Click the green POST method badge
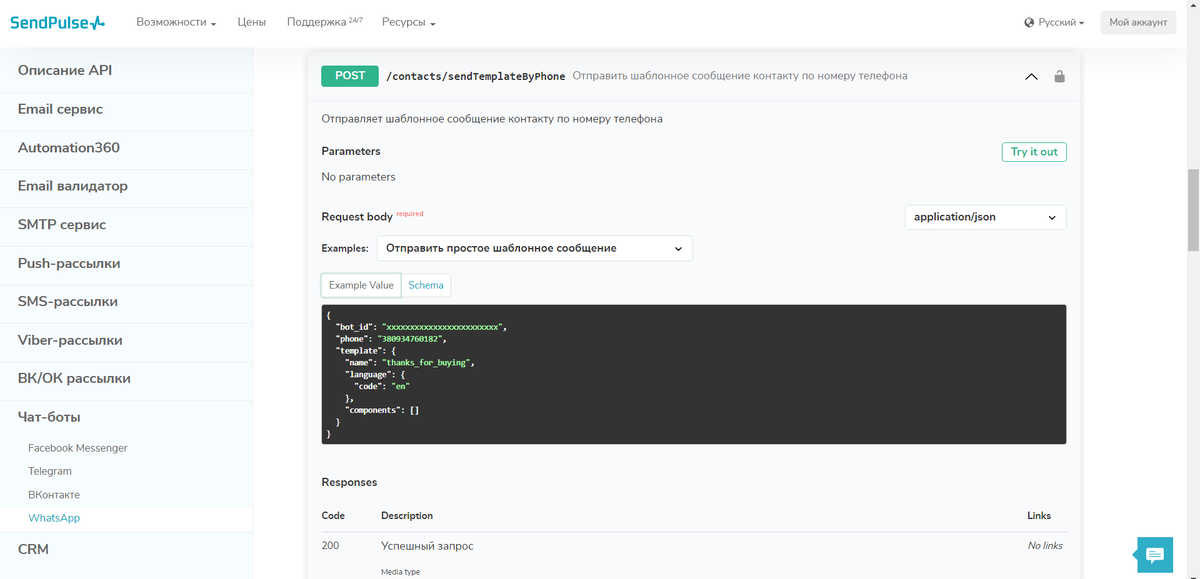Viewport: 1200px width, 579px height. 350,76
